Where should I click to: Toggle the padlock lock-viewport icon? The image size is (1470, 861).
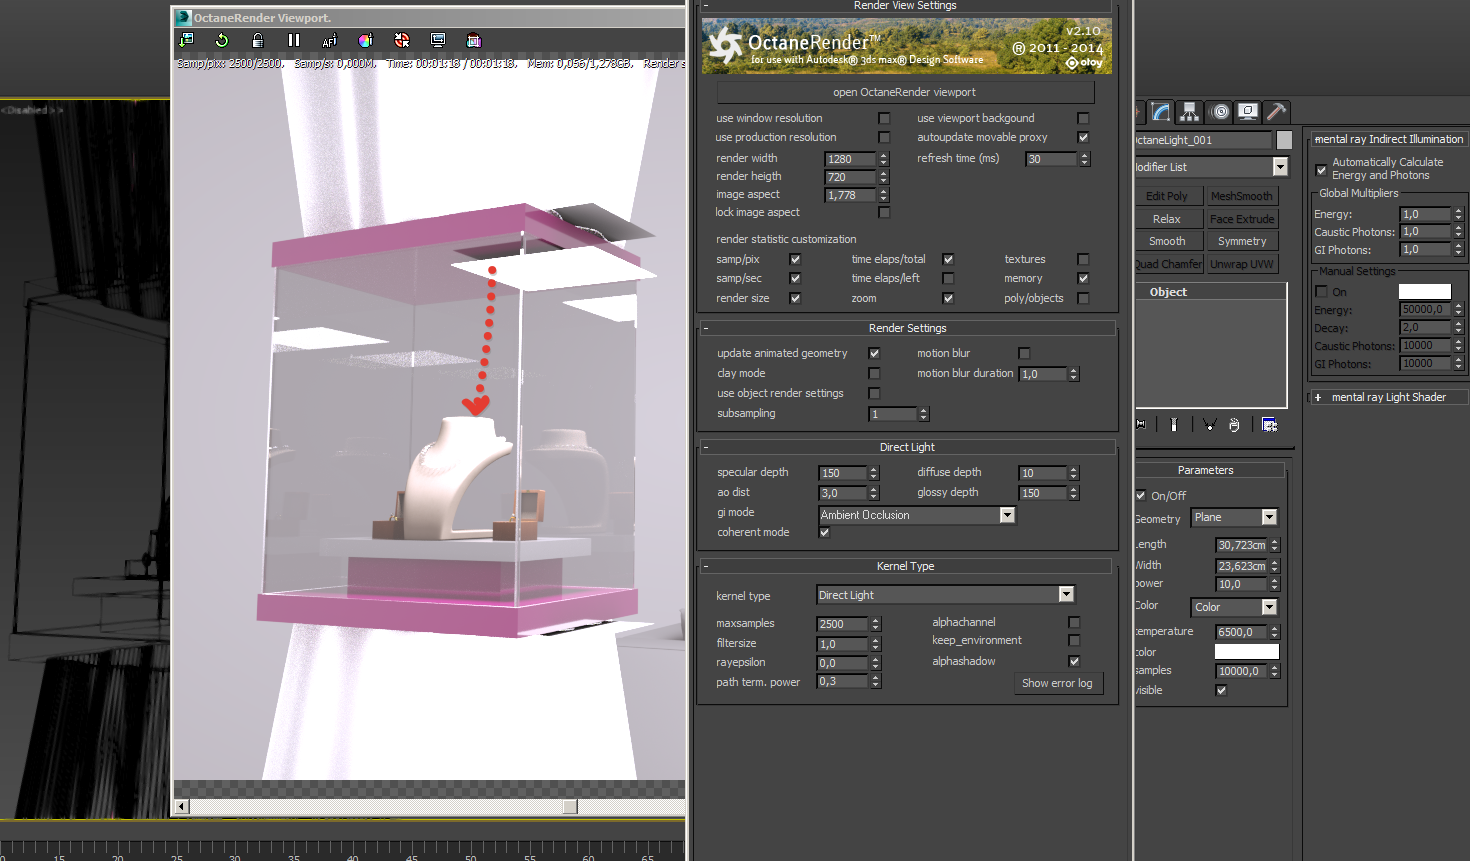(x=258, y=40)
